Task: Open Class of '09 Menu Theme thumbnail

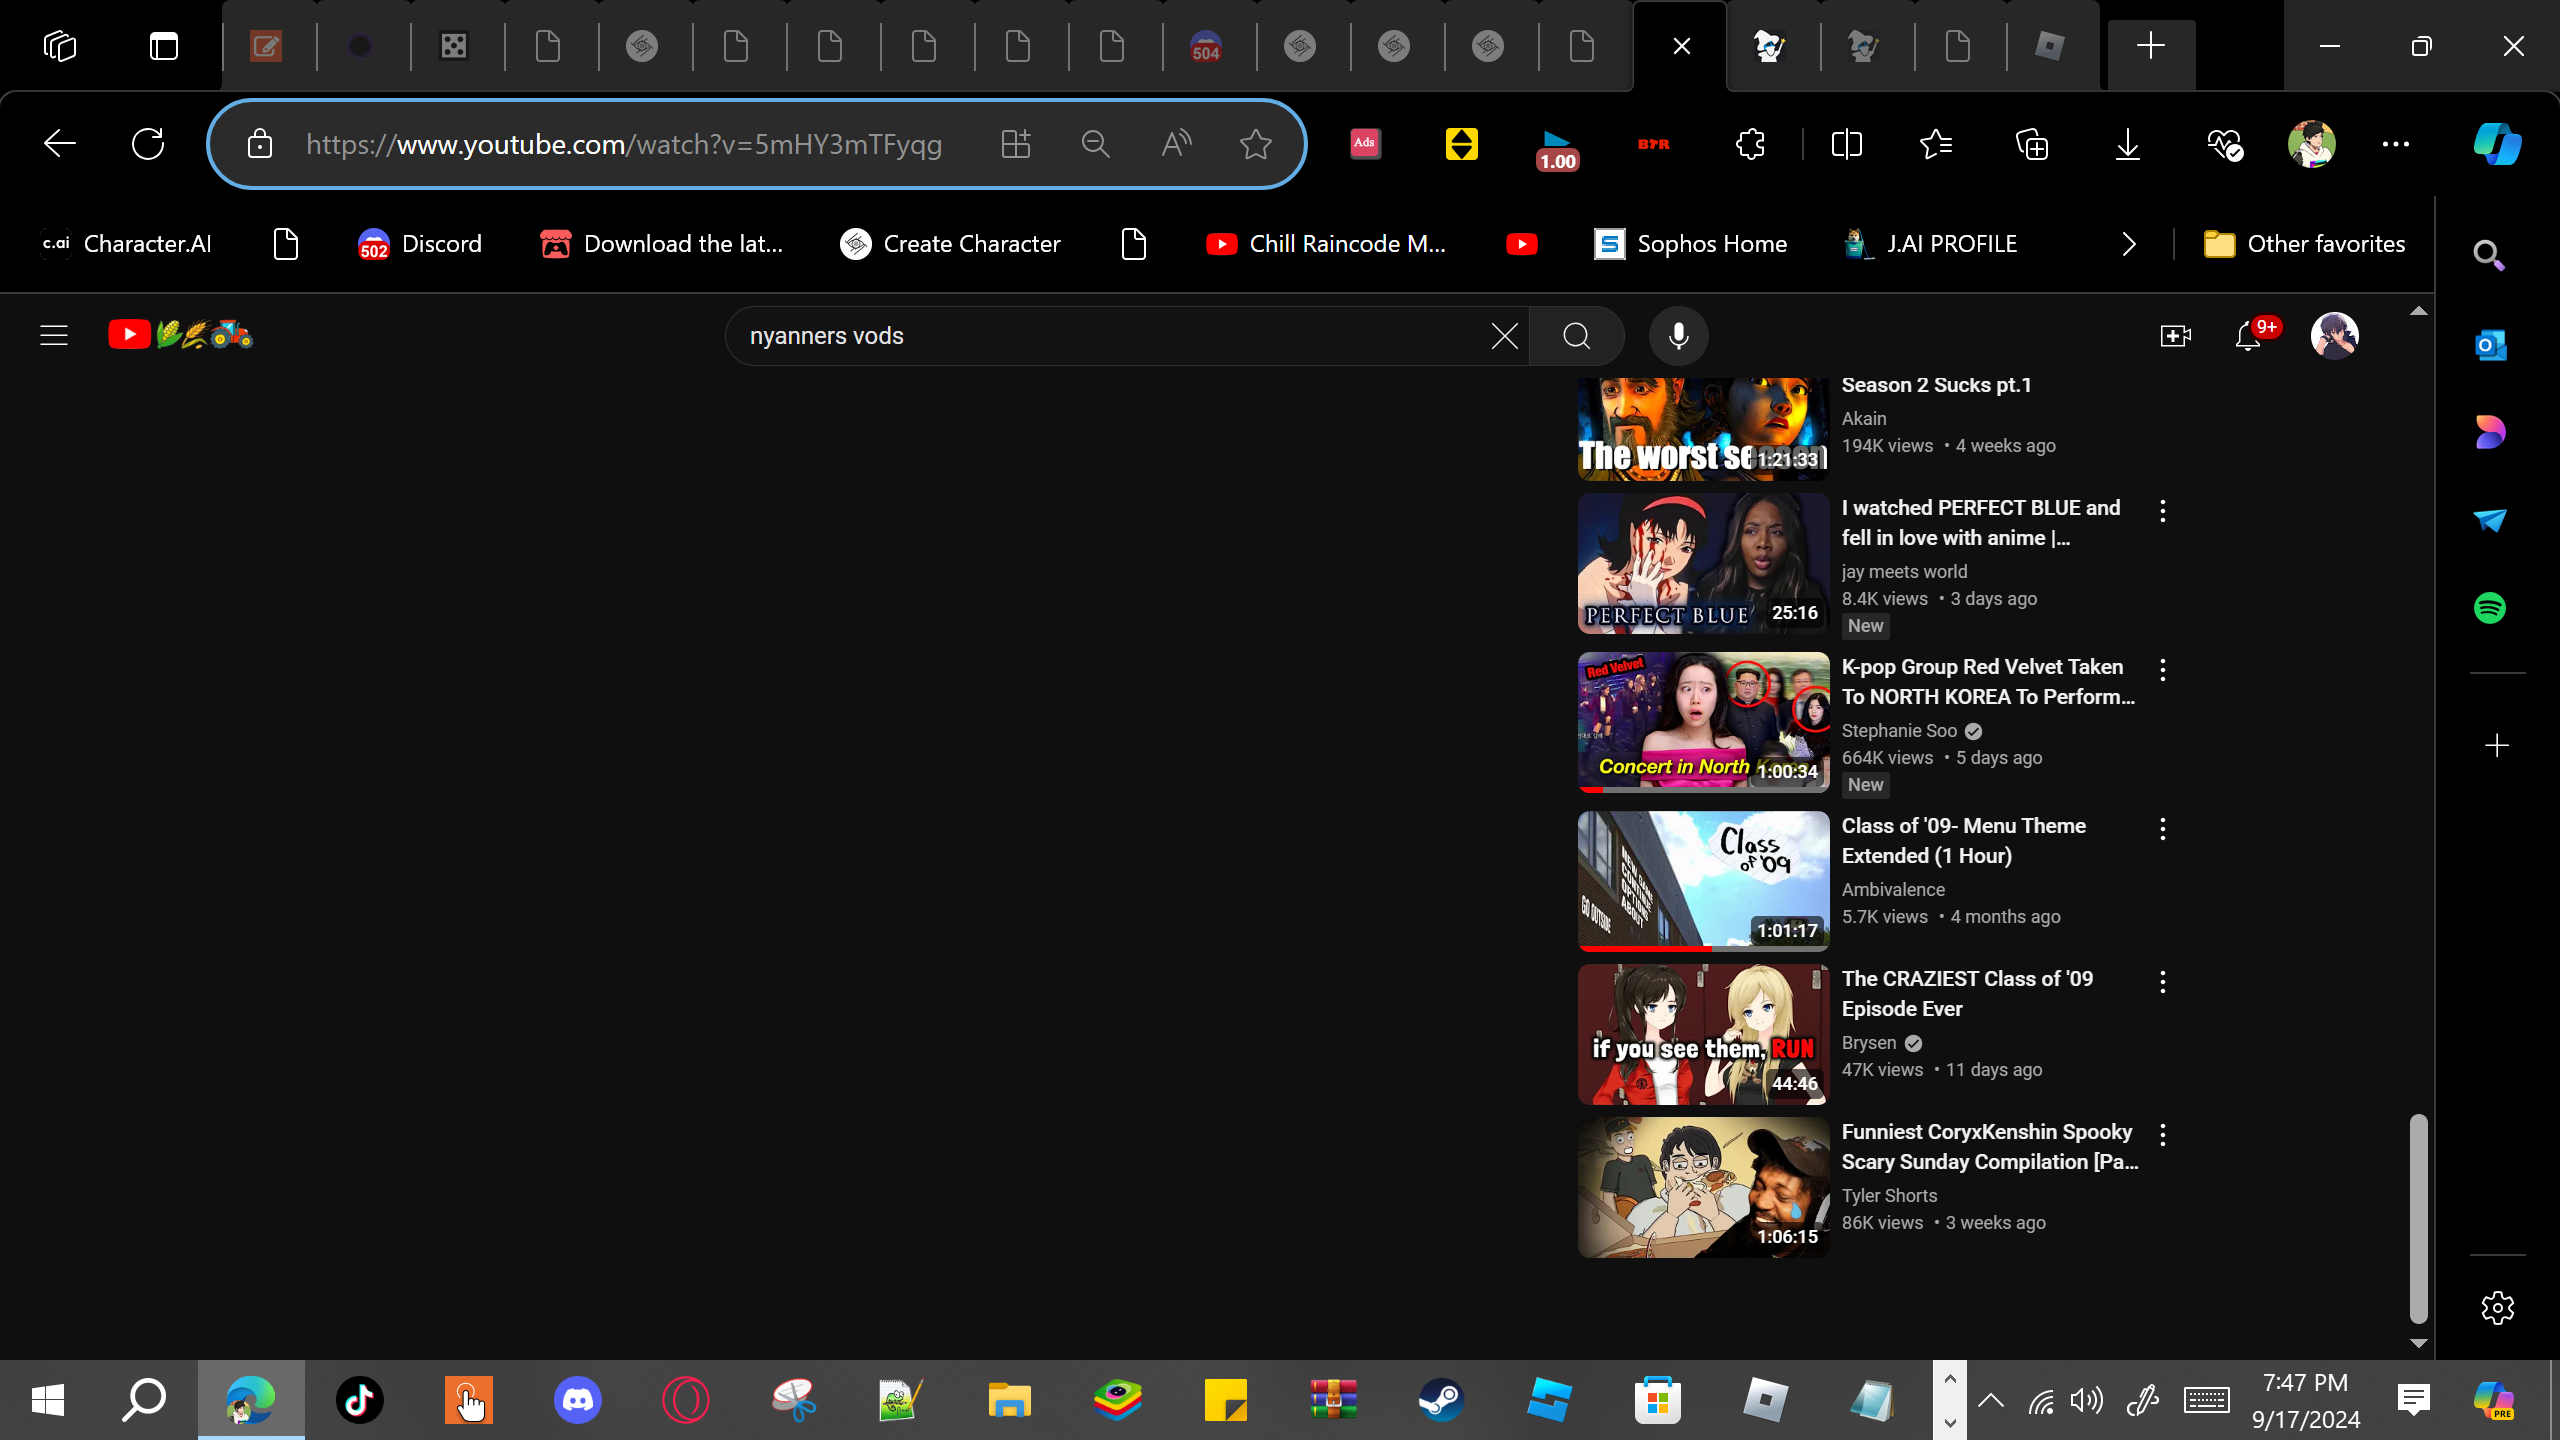Action: (1703, 880)
